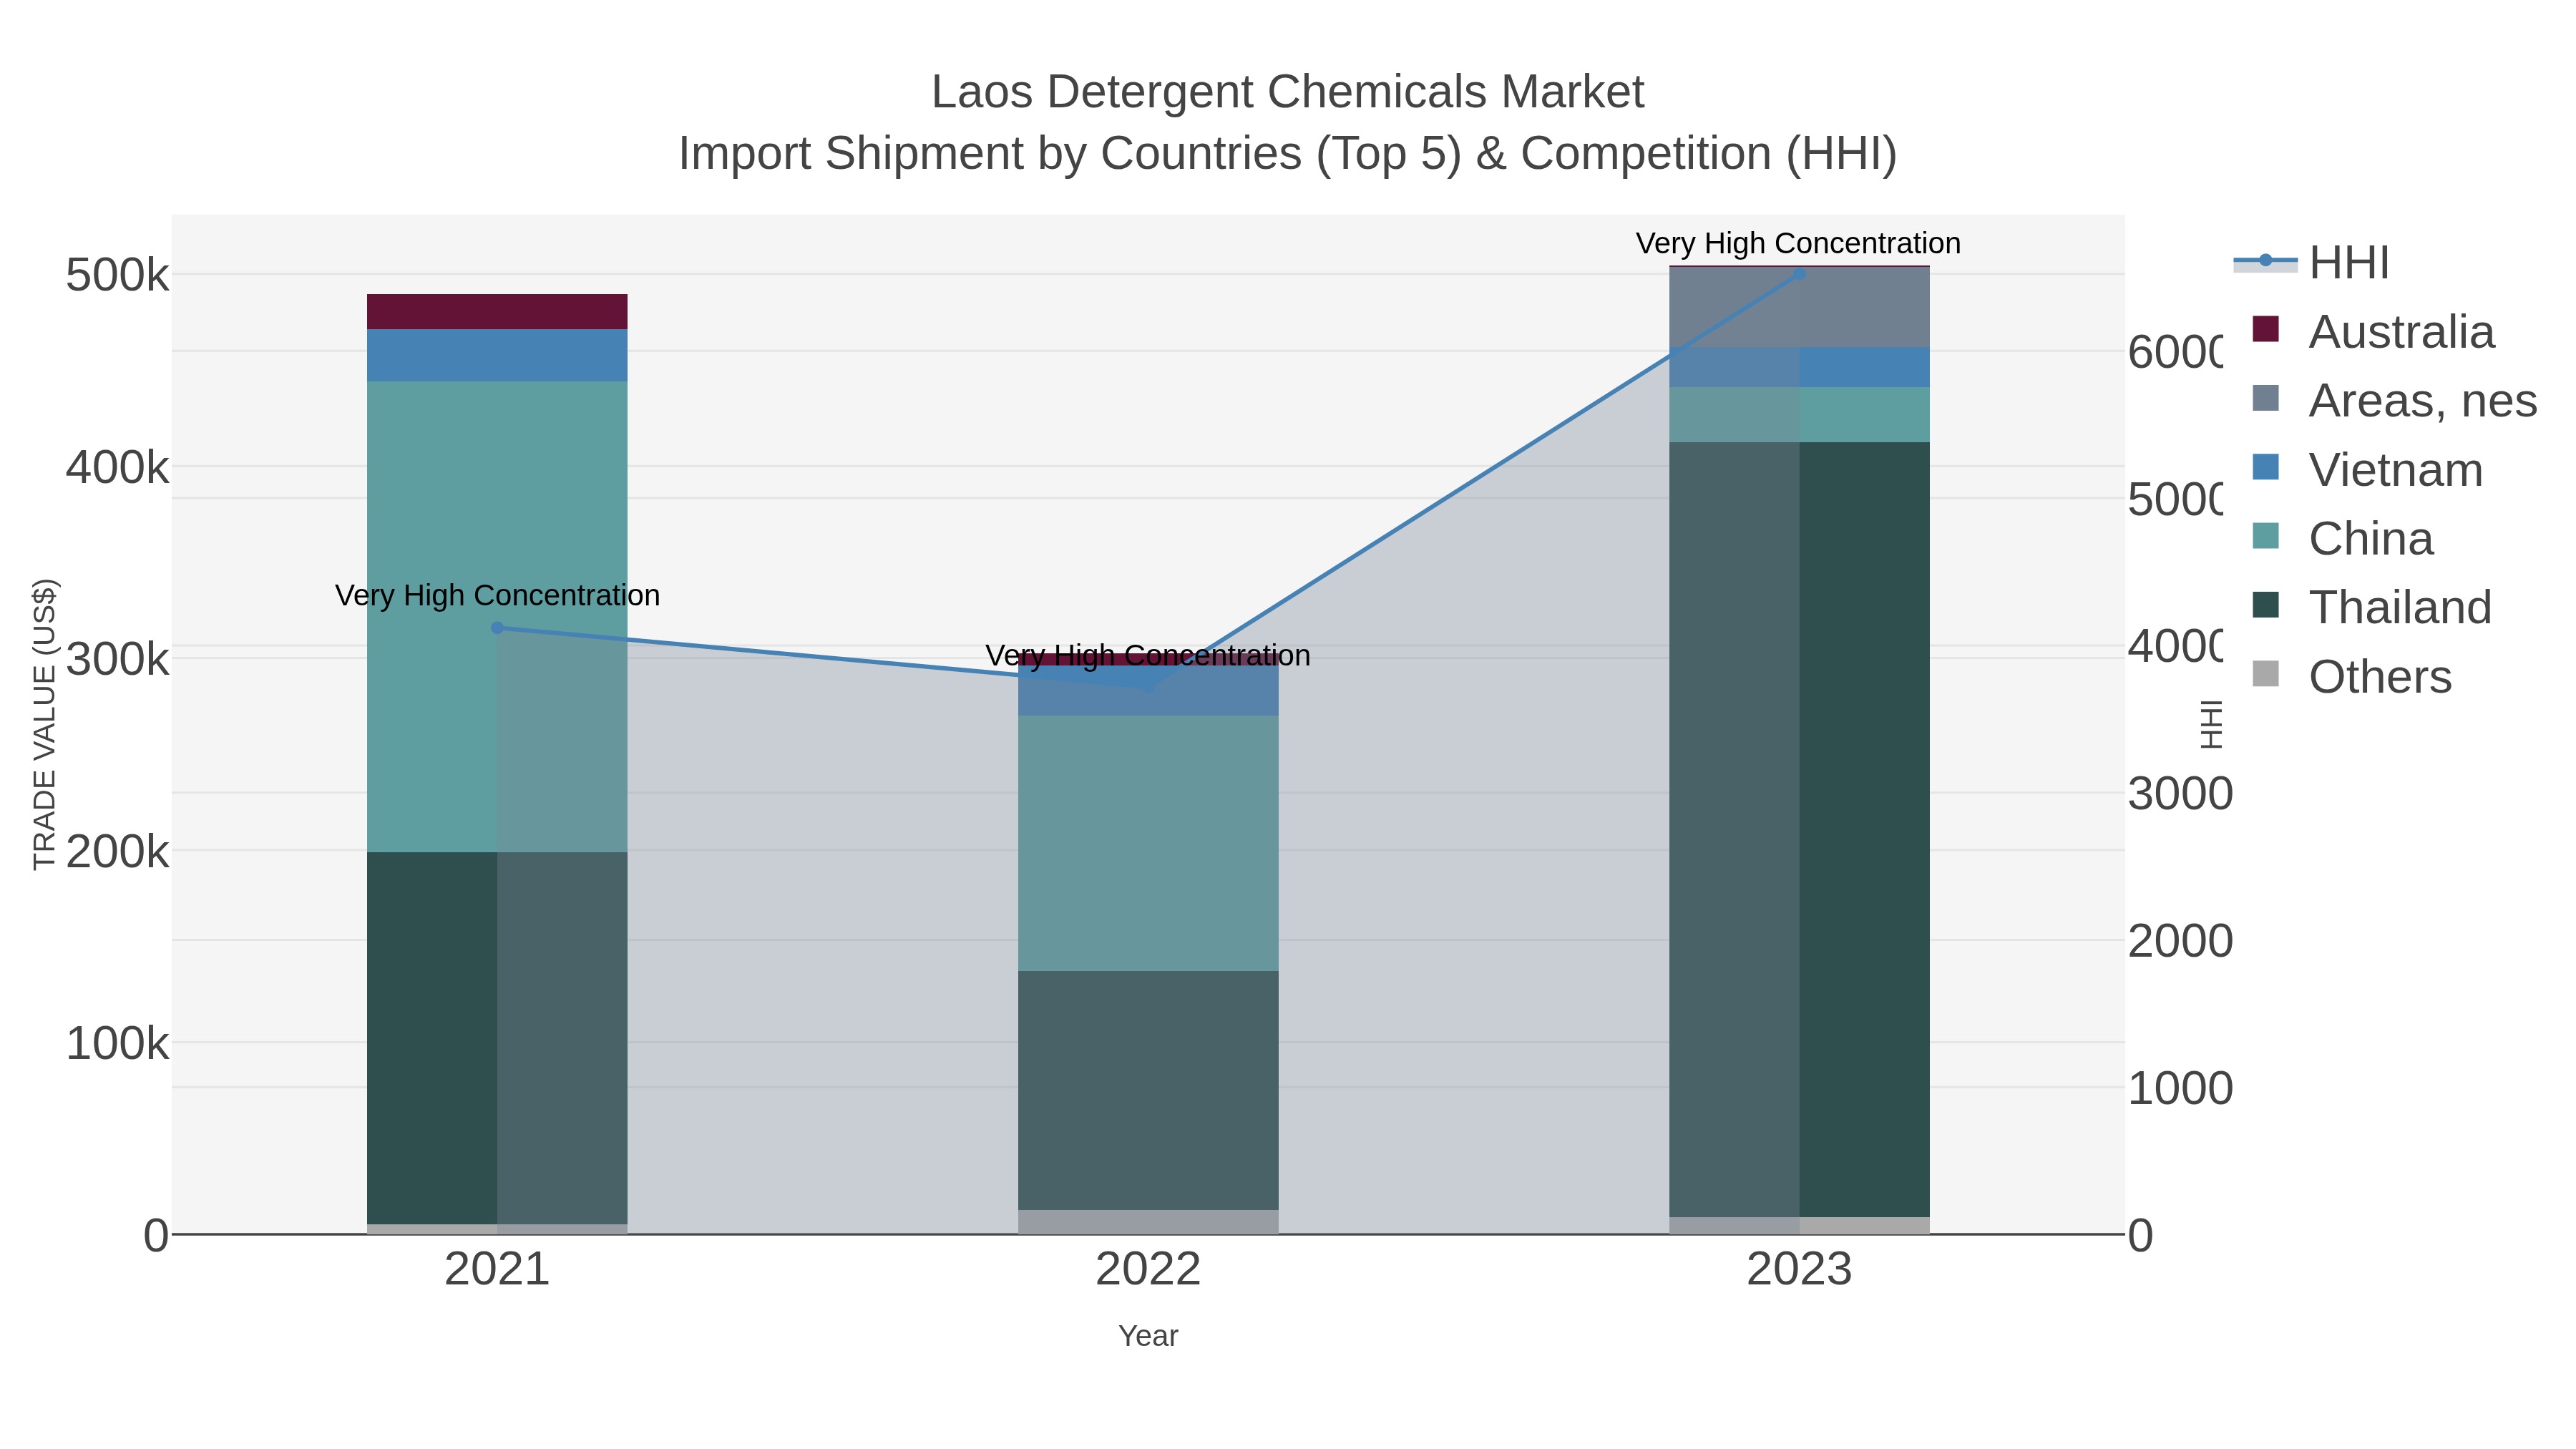Click the Year axis title
Screen dimensions: 2576x1449
(1148, 1336)
